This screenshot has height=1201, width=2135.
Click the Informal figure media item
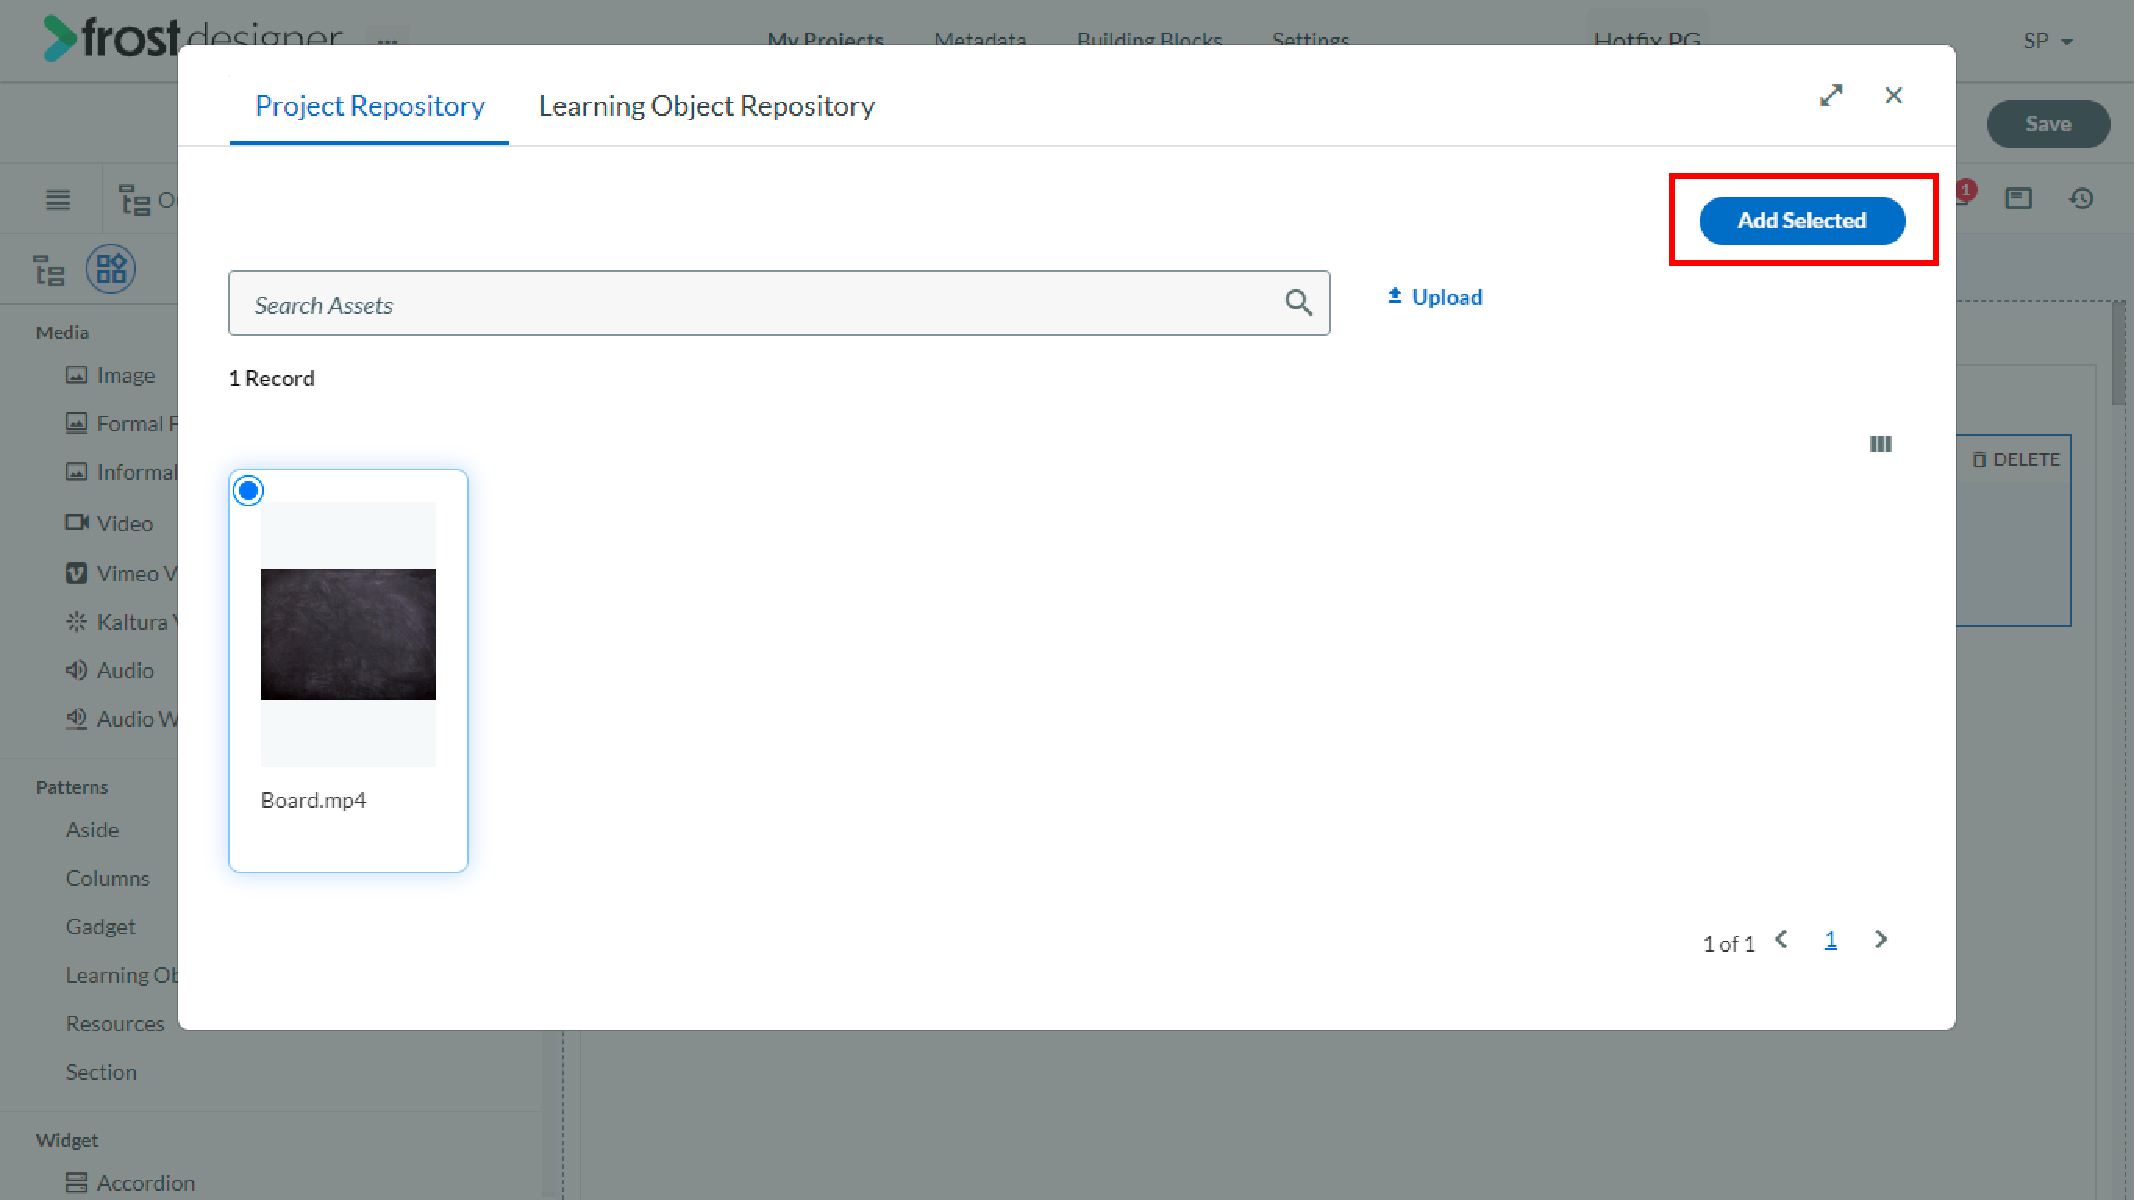pyautogui.click(x=121, y=472)
